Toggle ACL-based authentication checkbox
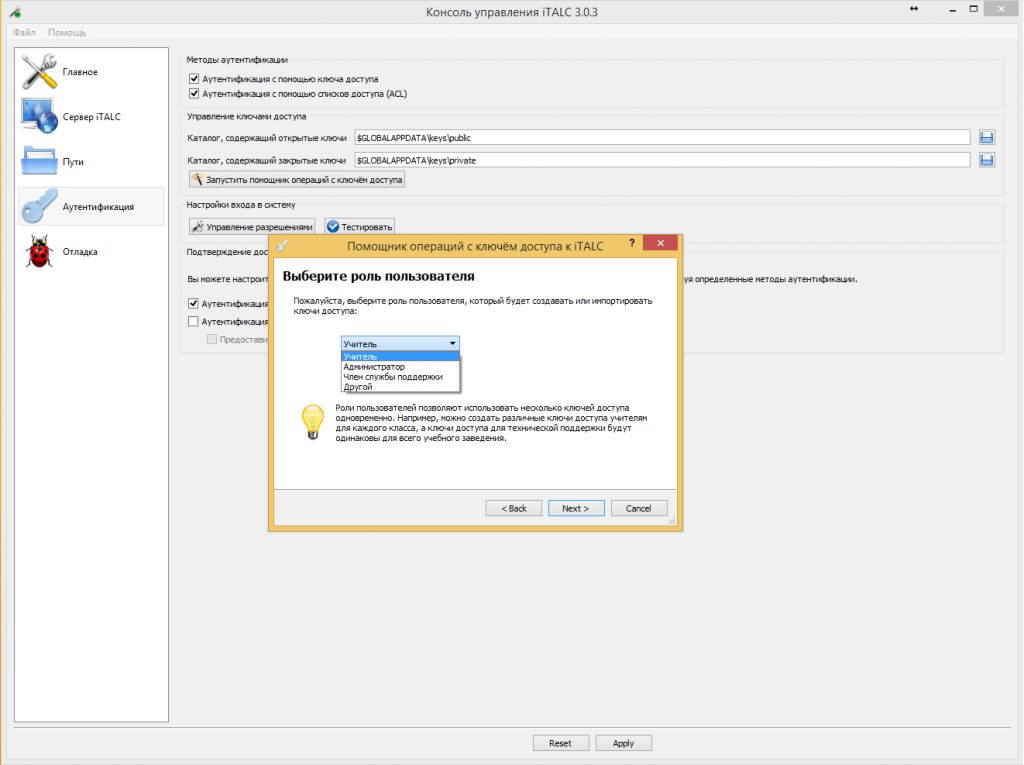This screenshot has height=765, width=1024. (194, 93)
